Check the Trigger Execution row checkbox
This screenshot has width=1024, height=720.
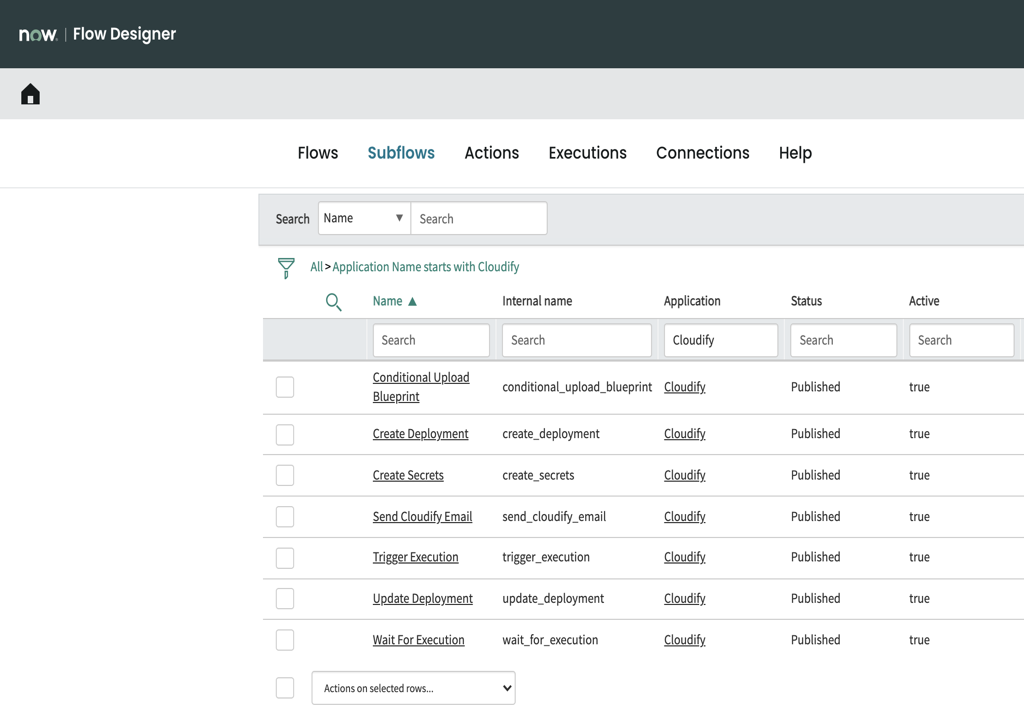pos(285,557)
